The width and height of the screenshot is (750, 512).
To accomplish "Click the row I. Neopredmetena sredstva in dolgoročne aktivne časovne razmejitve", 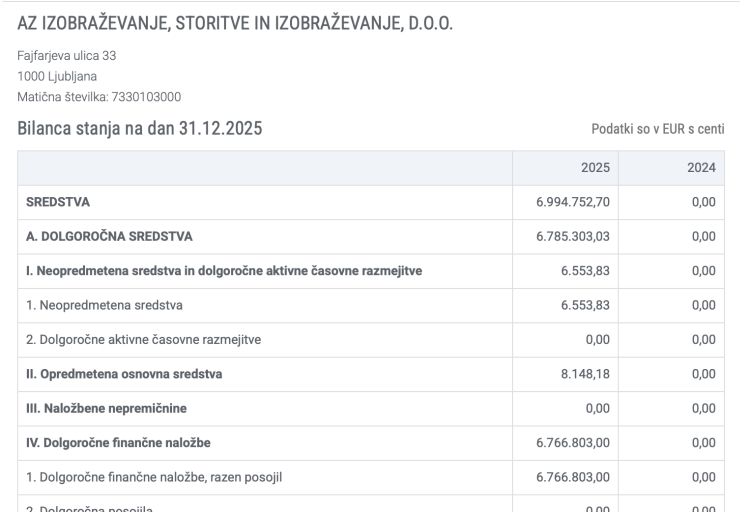I will coord(371,271).
